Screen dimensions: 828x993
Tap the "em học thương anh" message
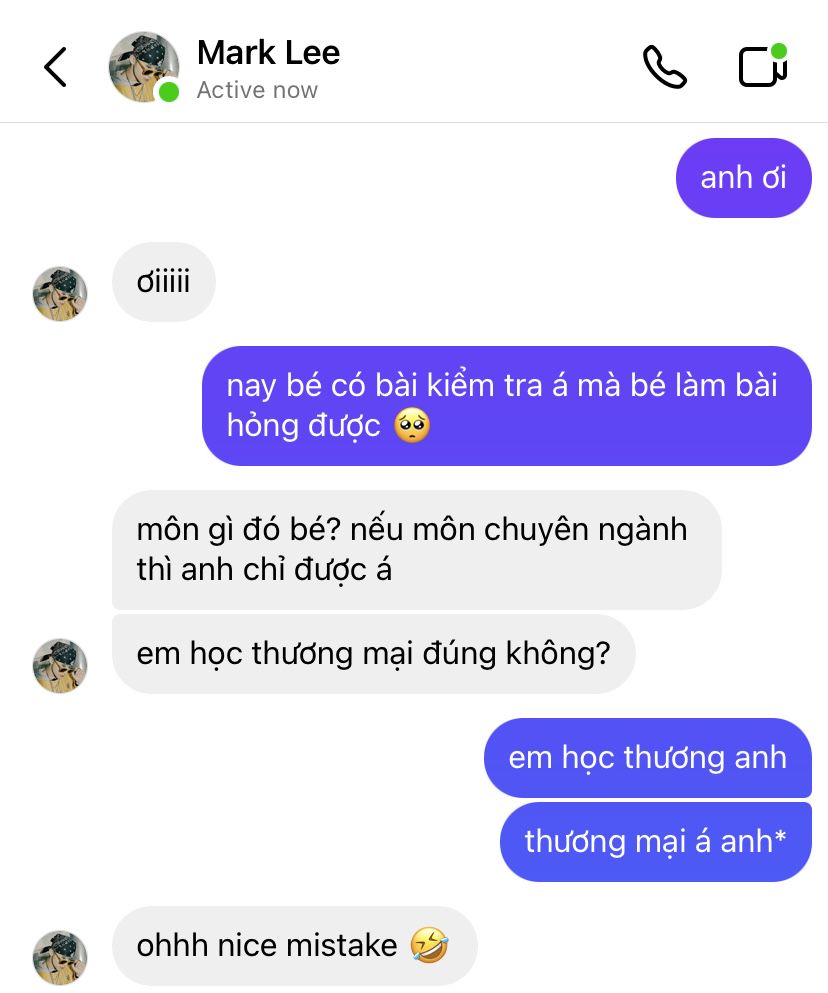(x=647, y=758)
